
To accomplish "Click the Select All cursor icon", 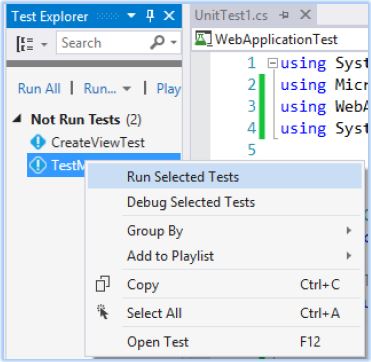I will [103, 312].
